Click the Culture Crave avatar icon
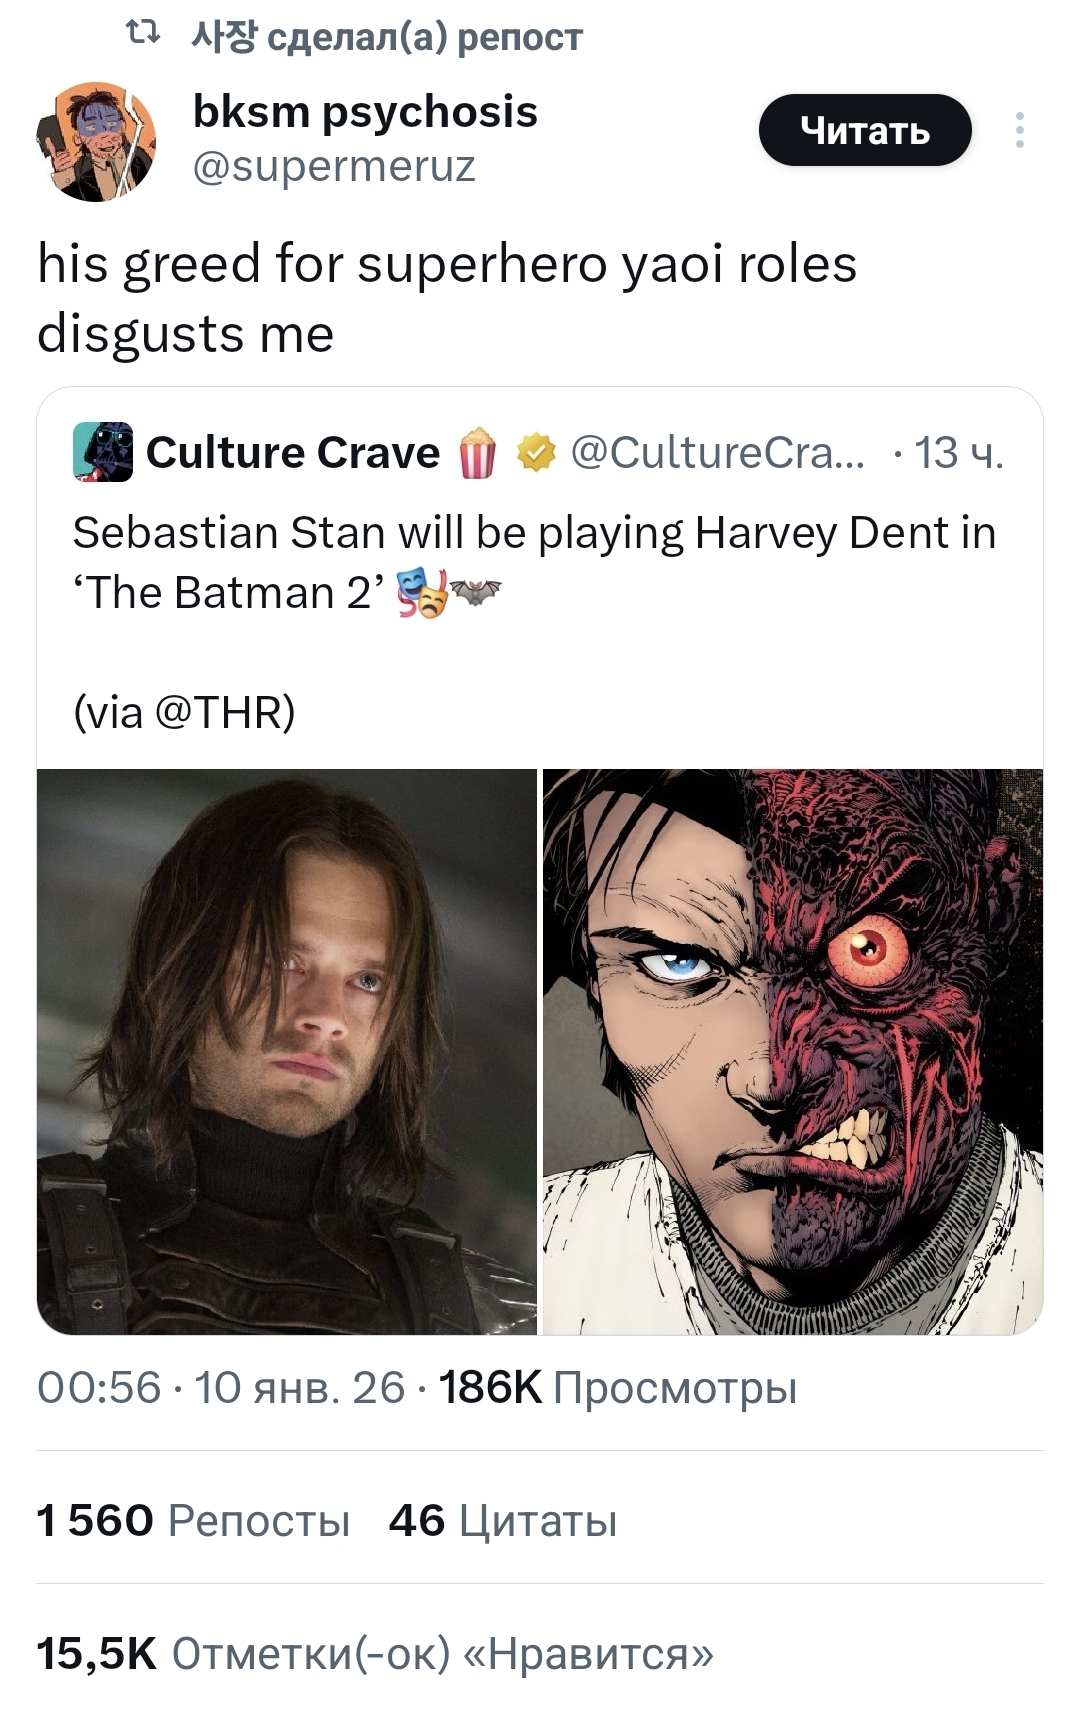The width and height of the screenshot is (1080, 1714). pyautogui.click(x=103, y=453)
